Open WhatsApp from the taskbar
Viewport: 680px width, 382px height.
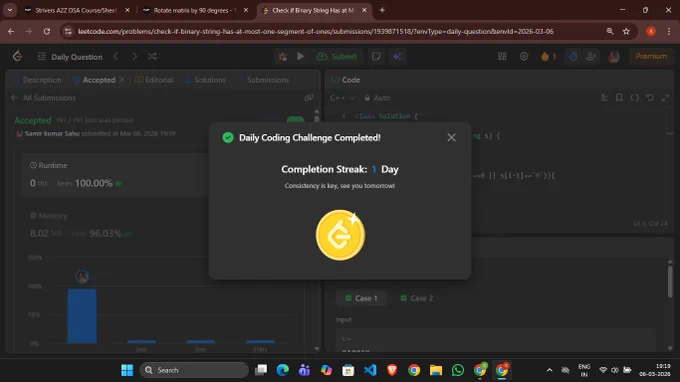coord(458,370)
